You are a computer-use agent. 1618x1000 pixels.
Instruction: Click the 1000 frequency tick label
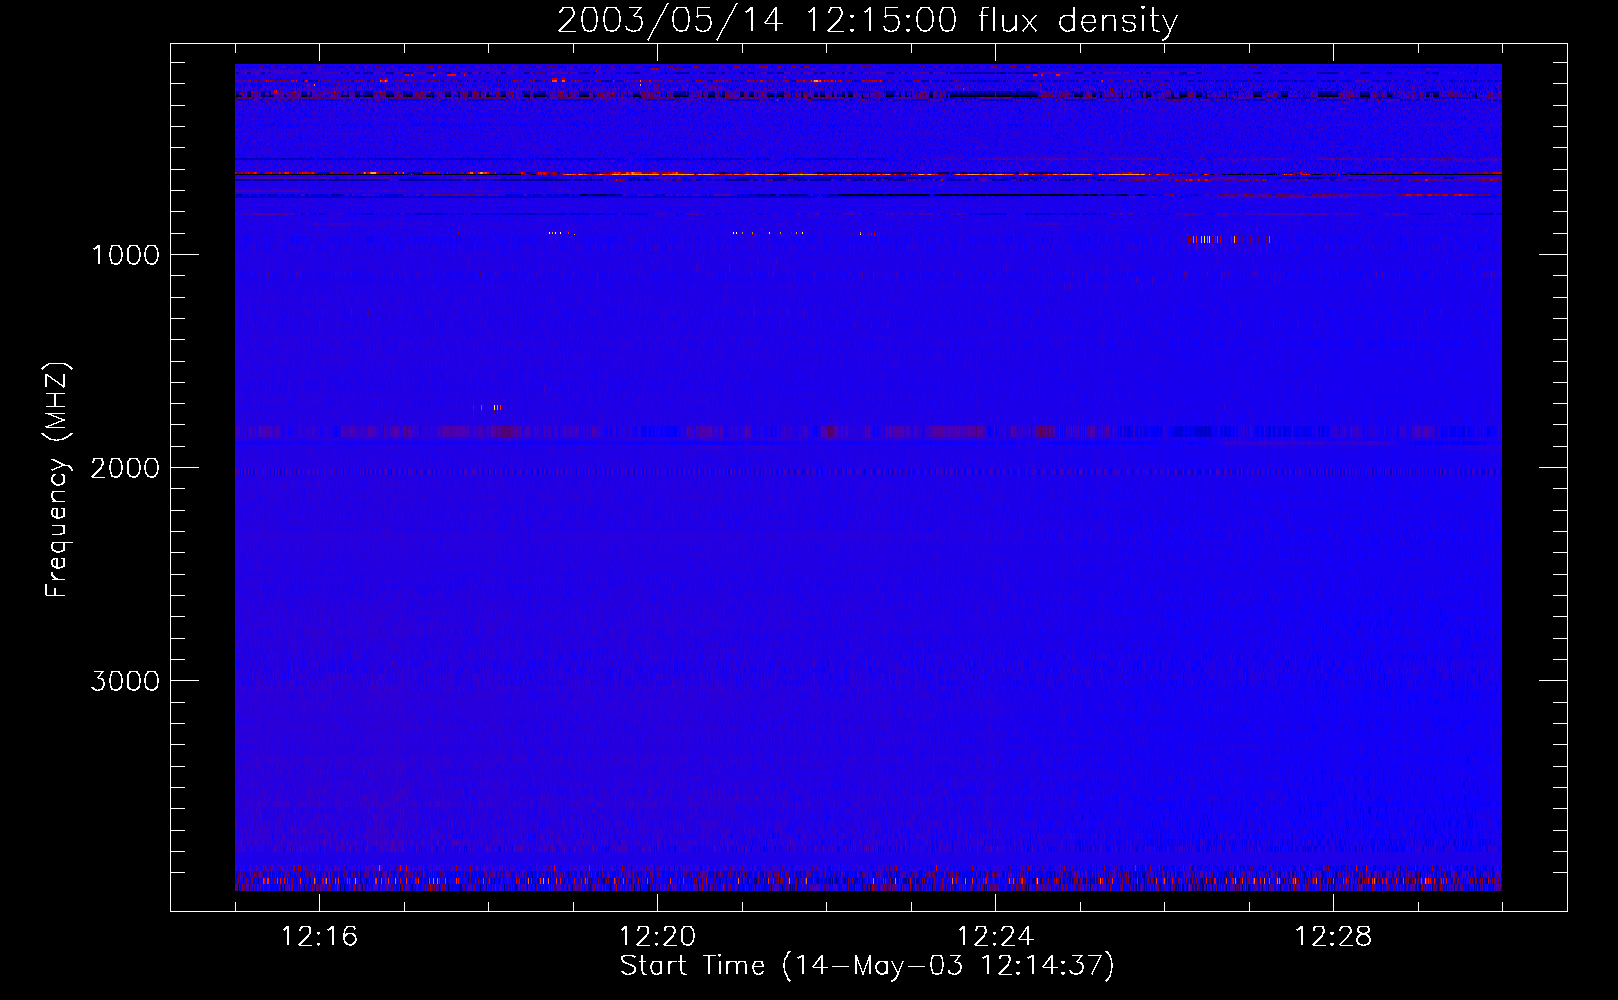click(125, 255)
